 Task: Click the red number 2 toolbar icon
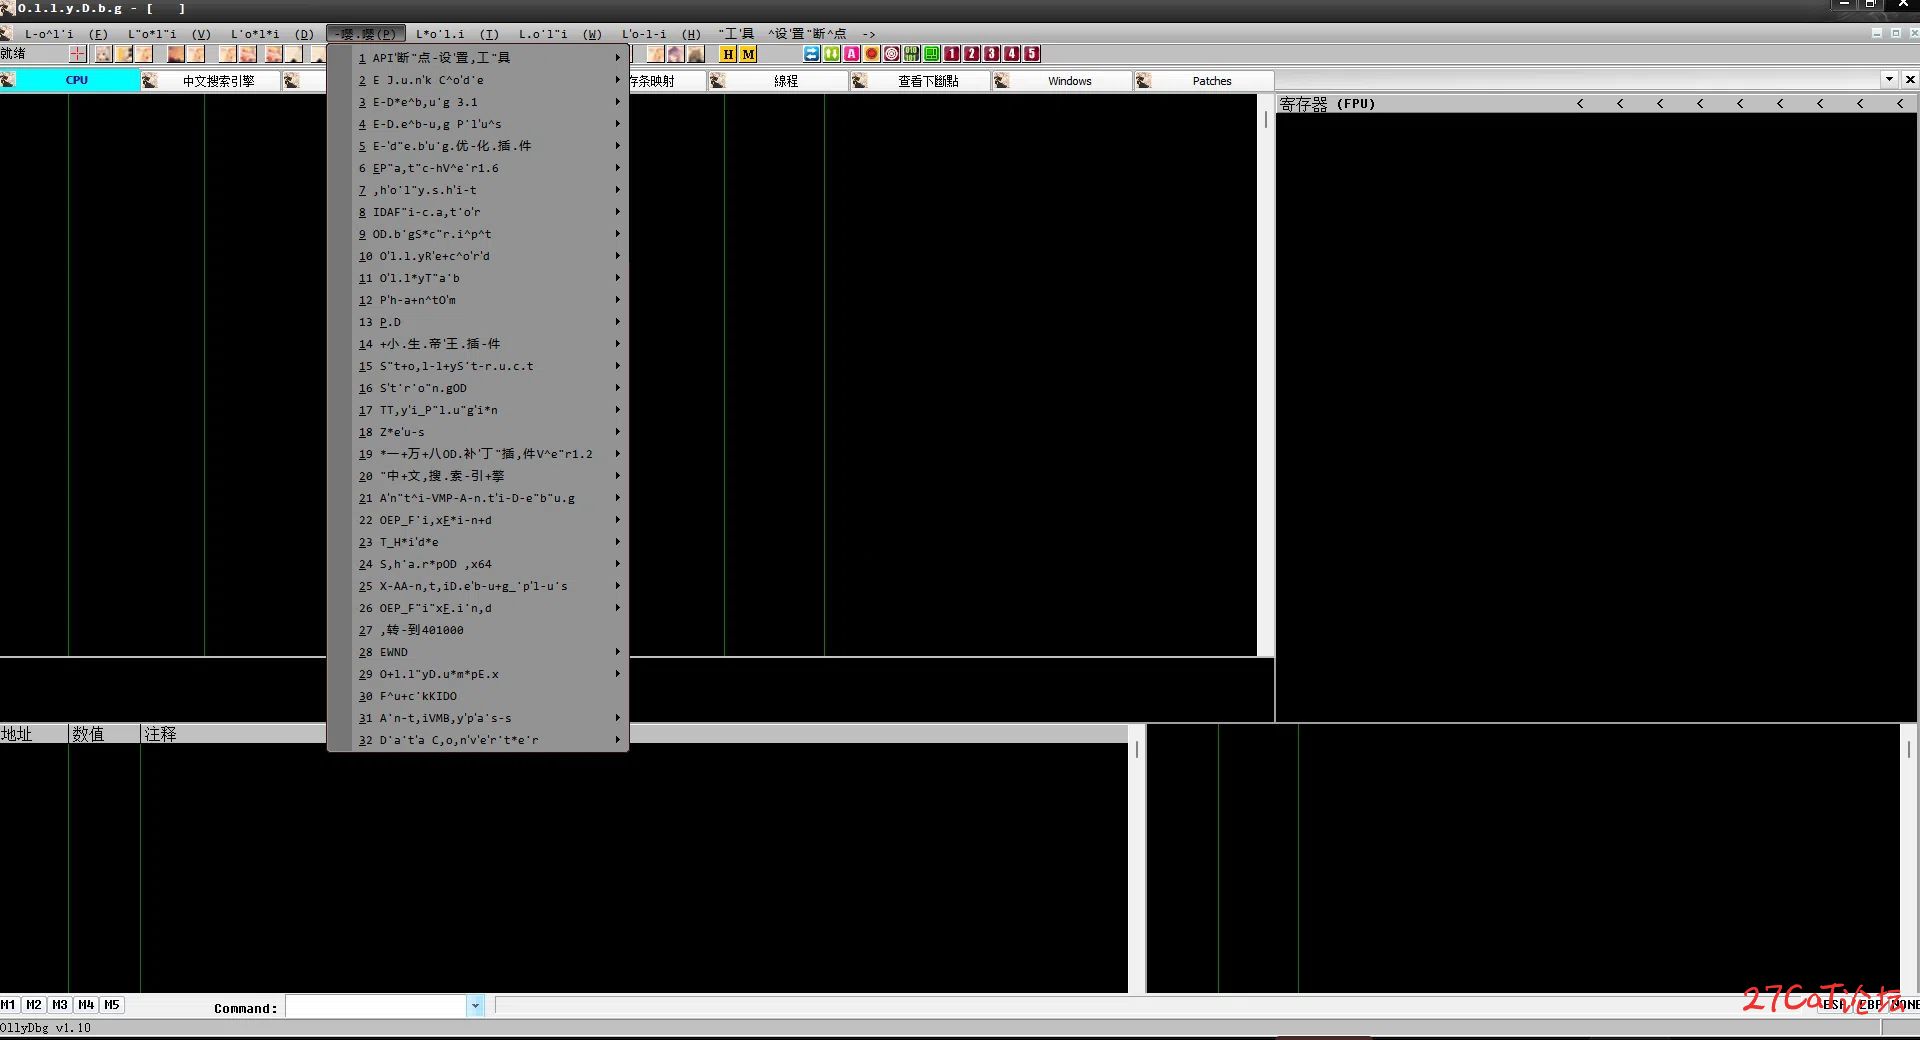click(972, 54)
